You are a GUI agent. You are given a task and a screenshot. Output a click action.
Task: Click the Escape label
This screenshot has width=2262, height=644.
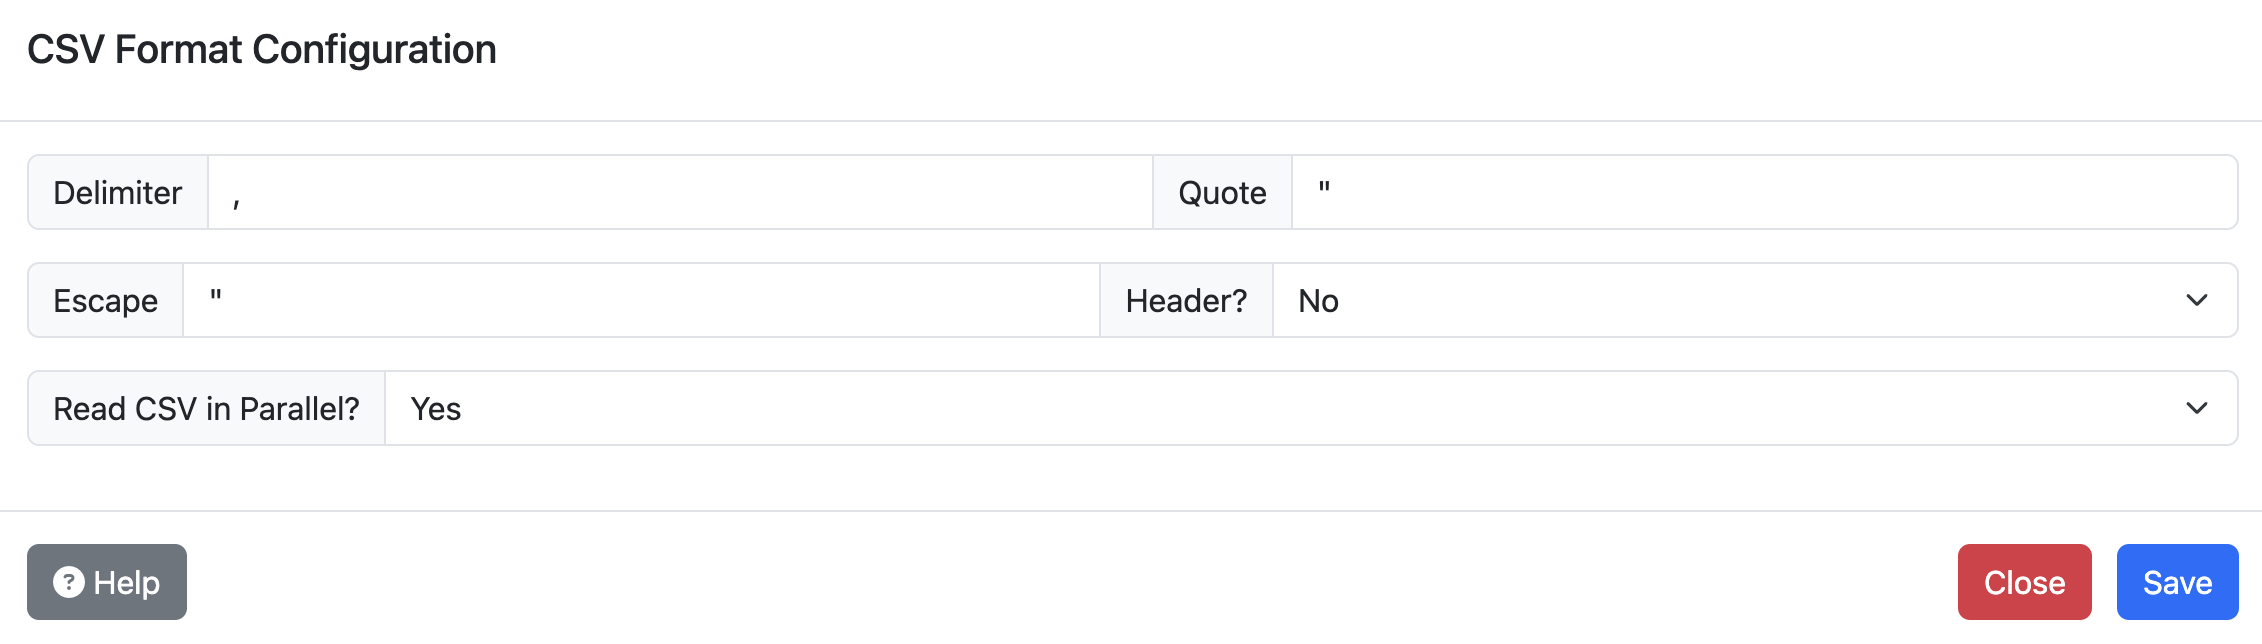click(105, 300)
